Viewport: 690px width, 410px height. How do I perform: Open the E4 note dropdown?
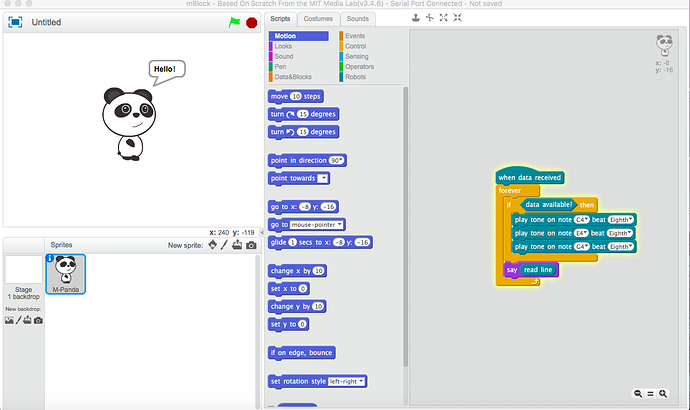pyautogui.click(x=581, y=233)
